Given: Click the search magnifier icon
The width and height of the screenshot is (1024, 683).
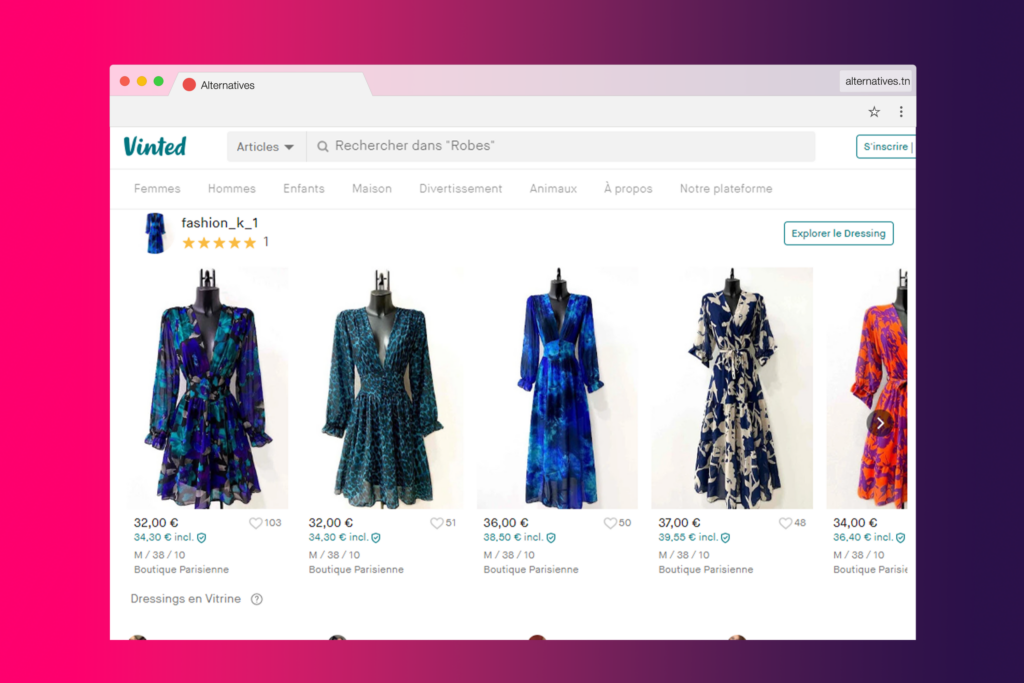Looking at the screenshot, I should point(323,146).
